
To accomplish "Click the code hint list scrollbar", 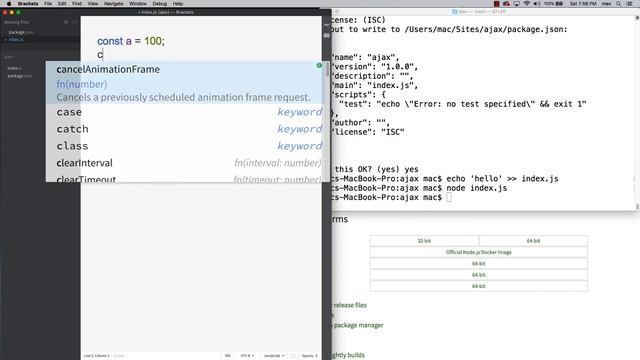I will pos(327,70).
